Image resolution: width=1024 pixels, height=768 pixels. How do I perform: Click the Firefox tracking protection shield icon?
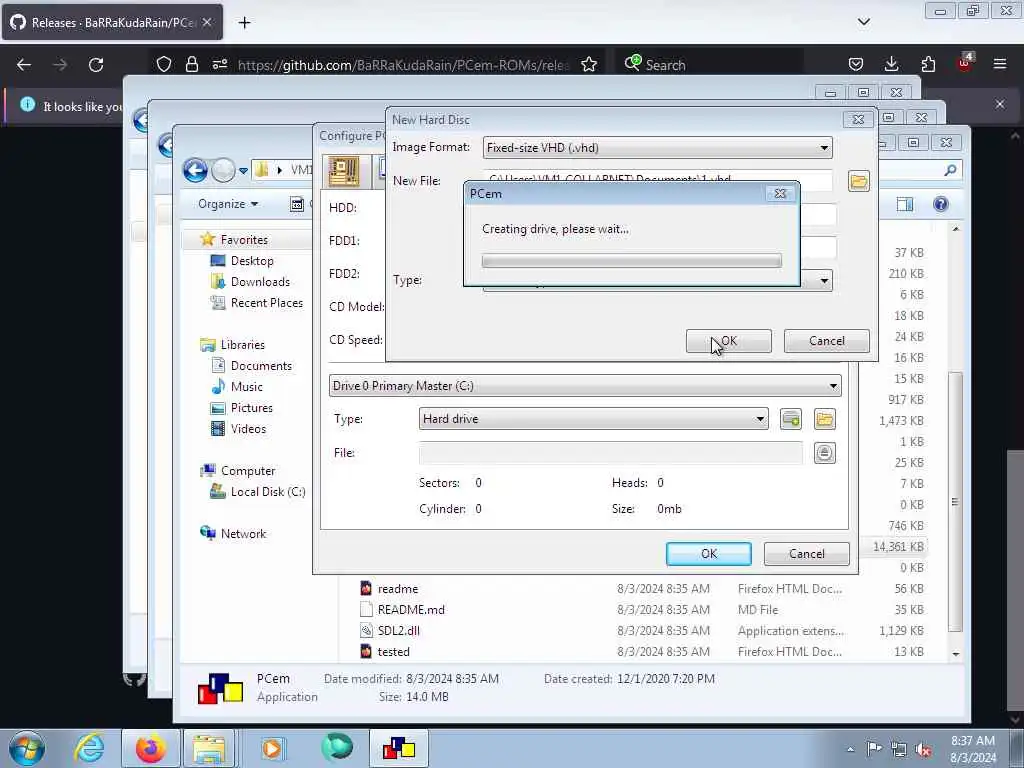(x=164, y=64)
